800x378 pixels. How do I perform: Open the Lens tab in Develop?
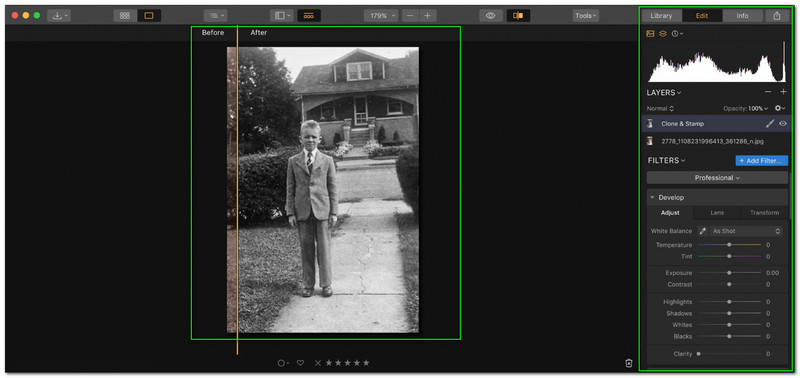click(x=717, y=213)
